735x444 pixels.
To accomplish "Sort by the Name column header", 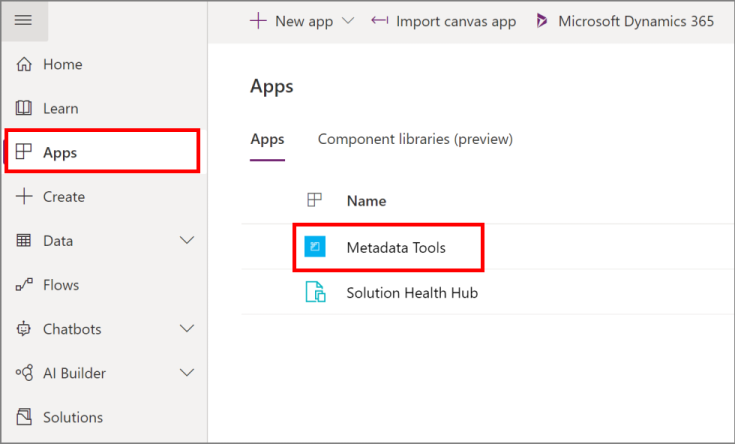I will pyautogui.click(x=366, y=201).
